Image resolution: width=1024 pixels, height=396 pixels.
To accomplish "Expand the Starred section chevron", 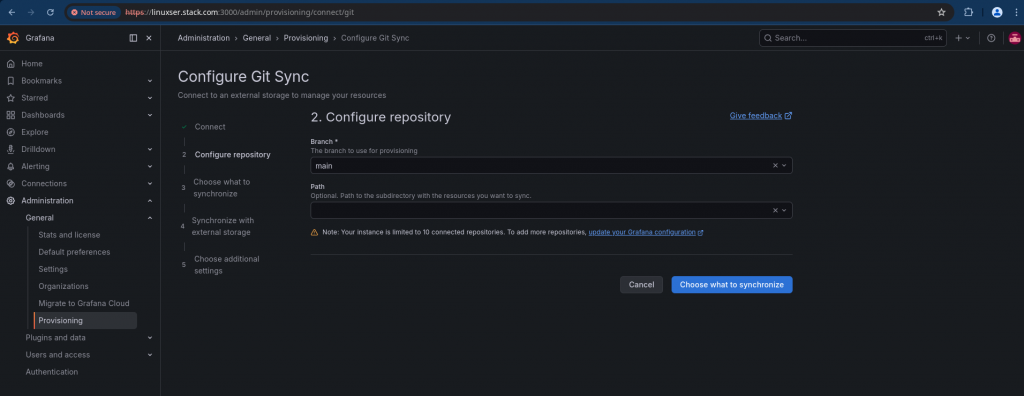I will [x=150, y=98].
